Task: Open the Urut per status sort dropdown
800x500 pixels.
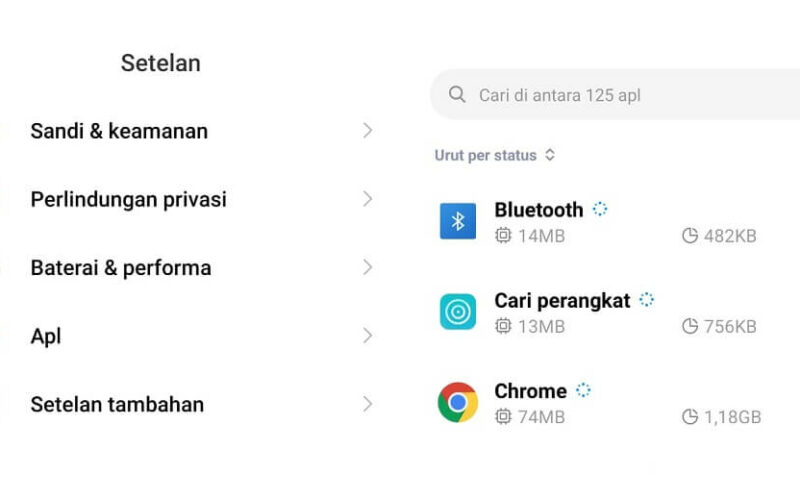Action: pyautogui.click(x=494, y=155)
